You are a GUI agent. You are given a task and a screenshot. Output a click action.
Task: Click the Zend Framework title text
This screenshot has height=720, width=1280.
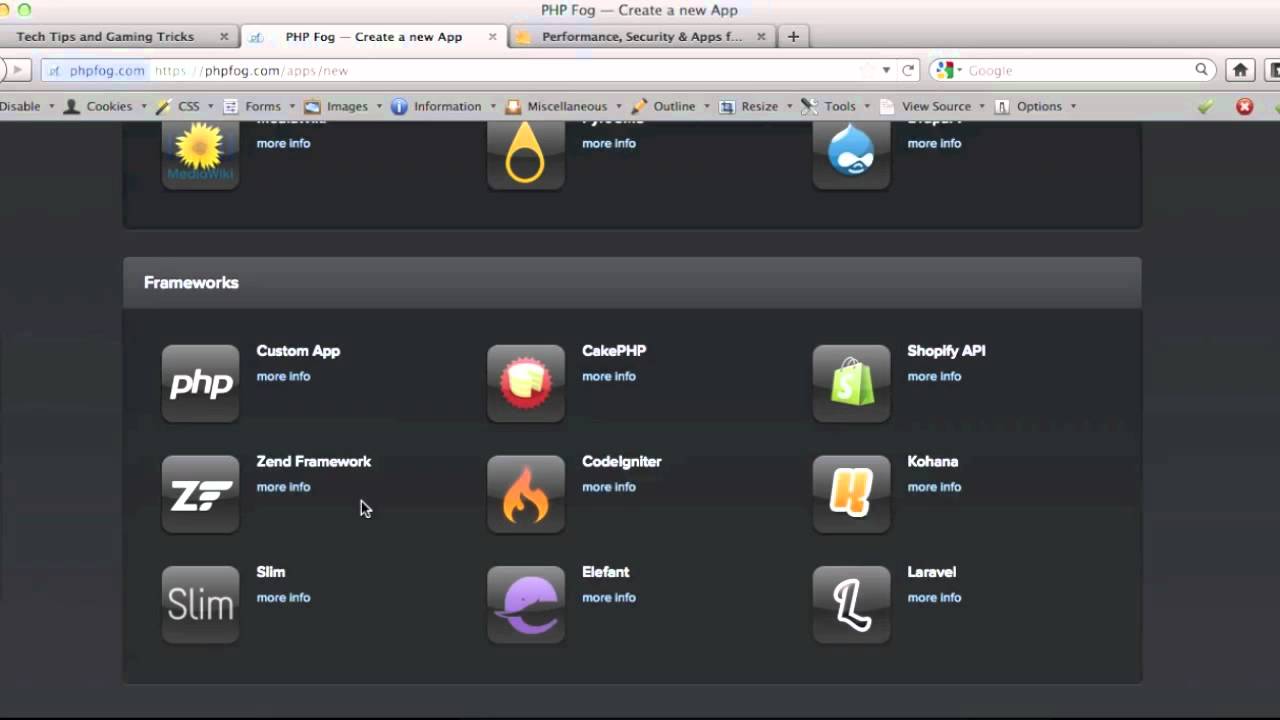[313, 461]
